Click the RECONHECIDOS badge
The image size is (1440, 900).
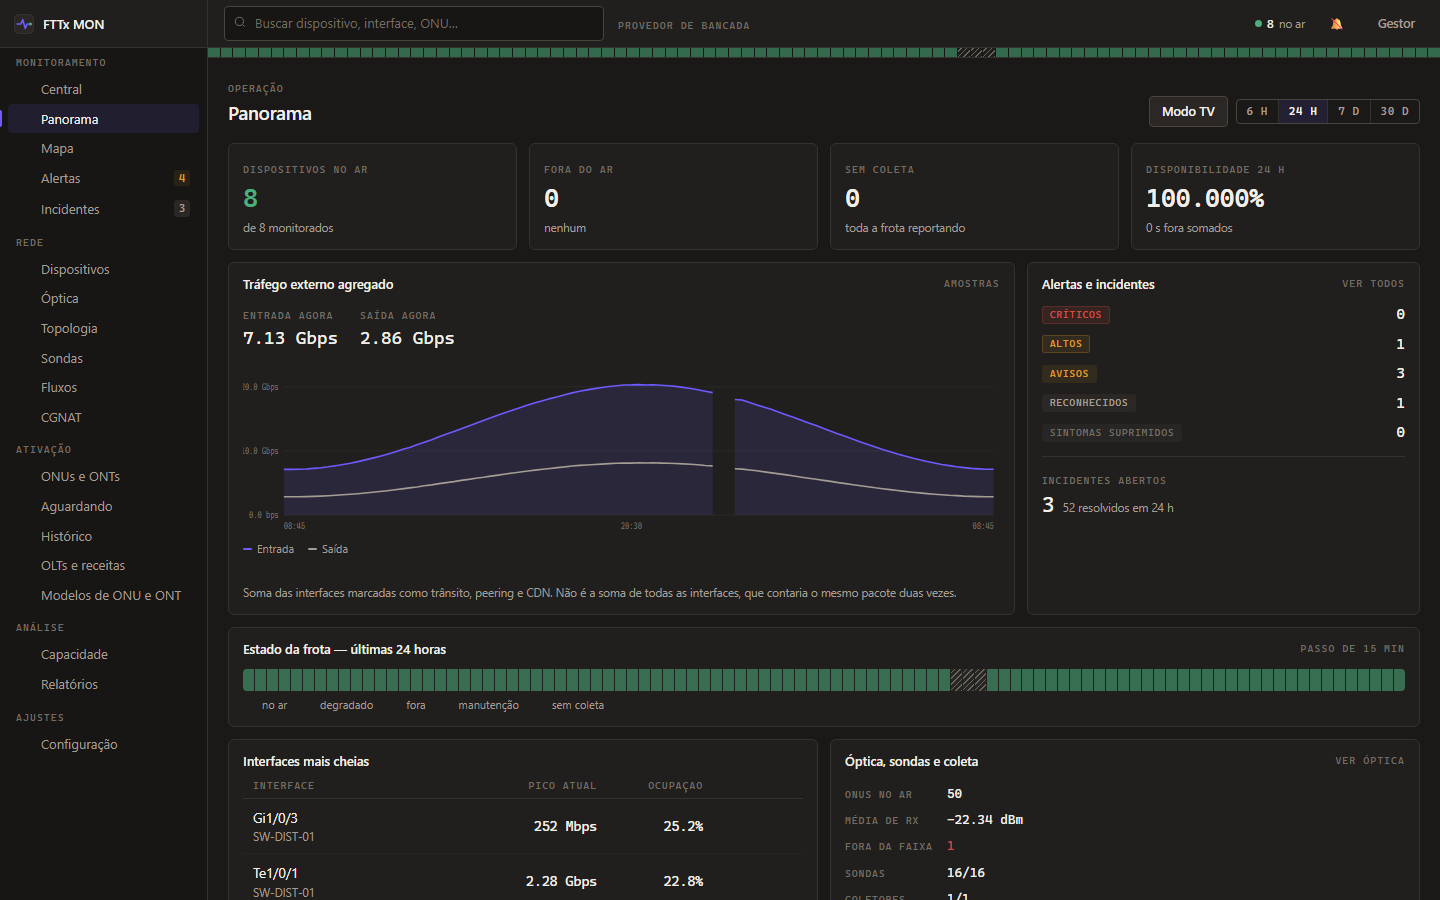click(x=1088, y=403)
